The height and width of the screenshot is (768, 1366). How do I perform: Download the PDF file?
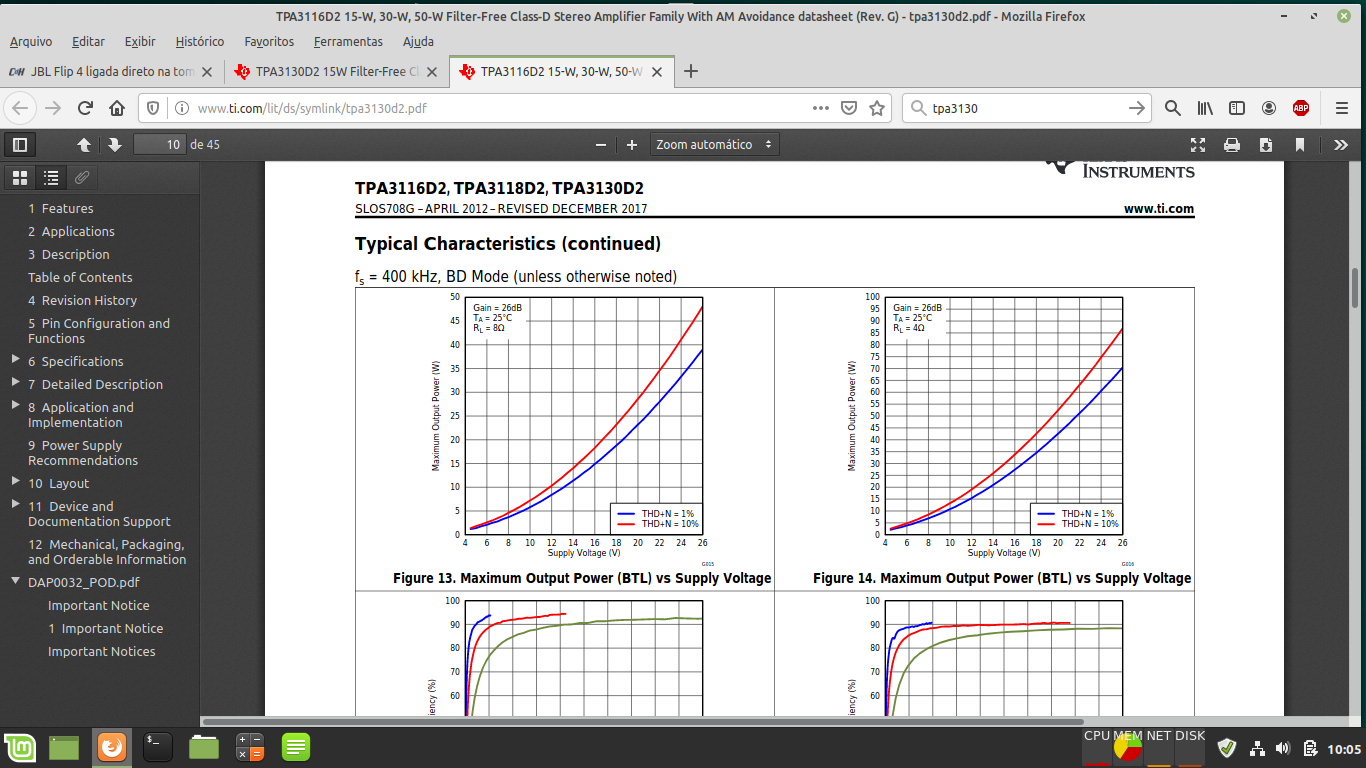pos(1266,145)
